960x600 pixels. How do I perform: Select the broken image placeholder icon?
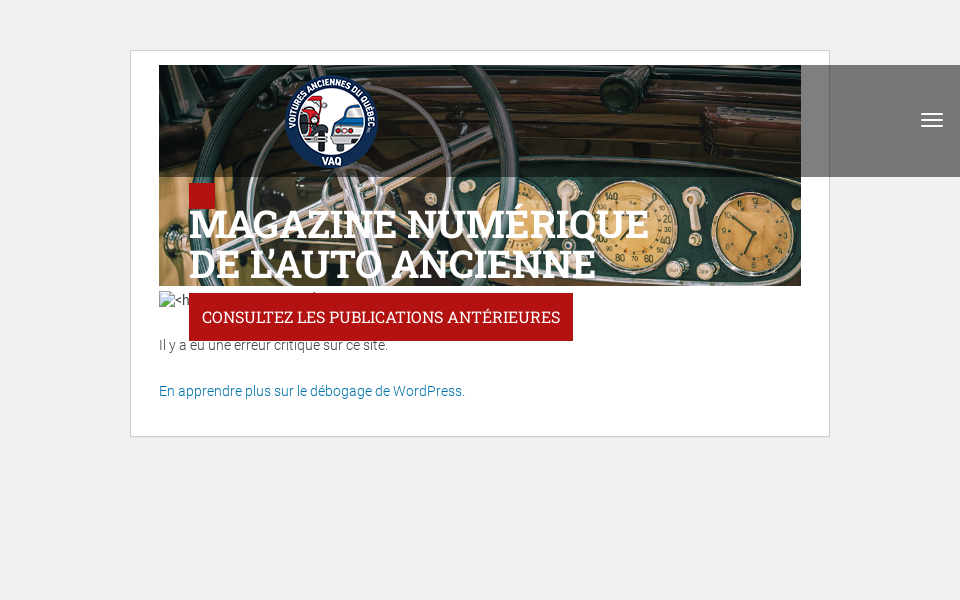(x=166, y=299)
